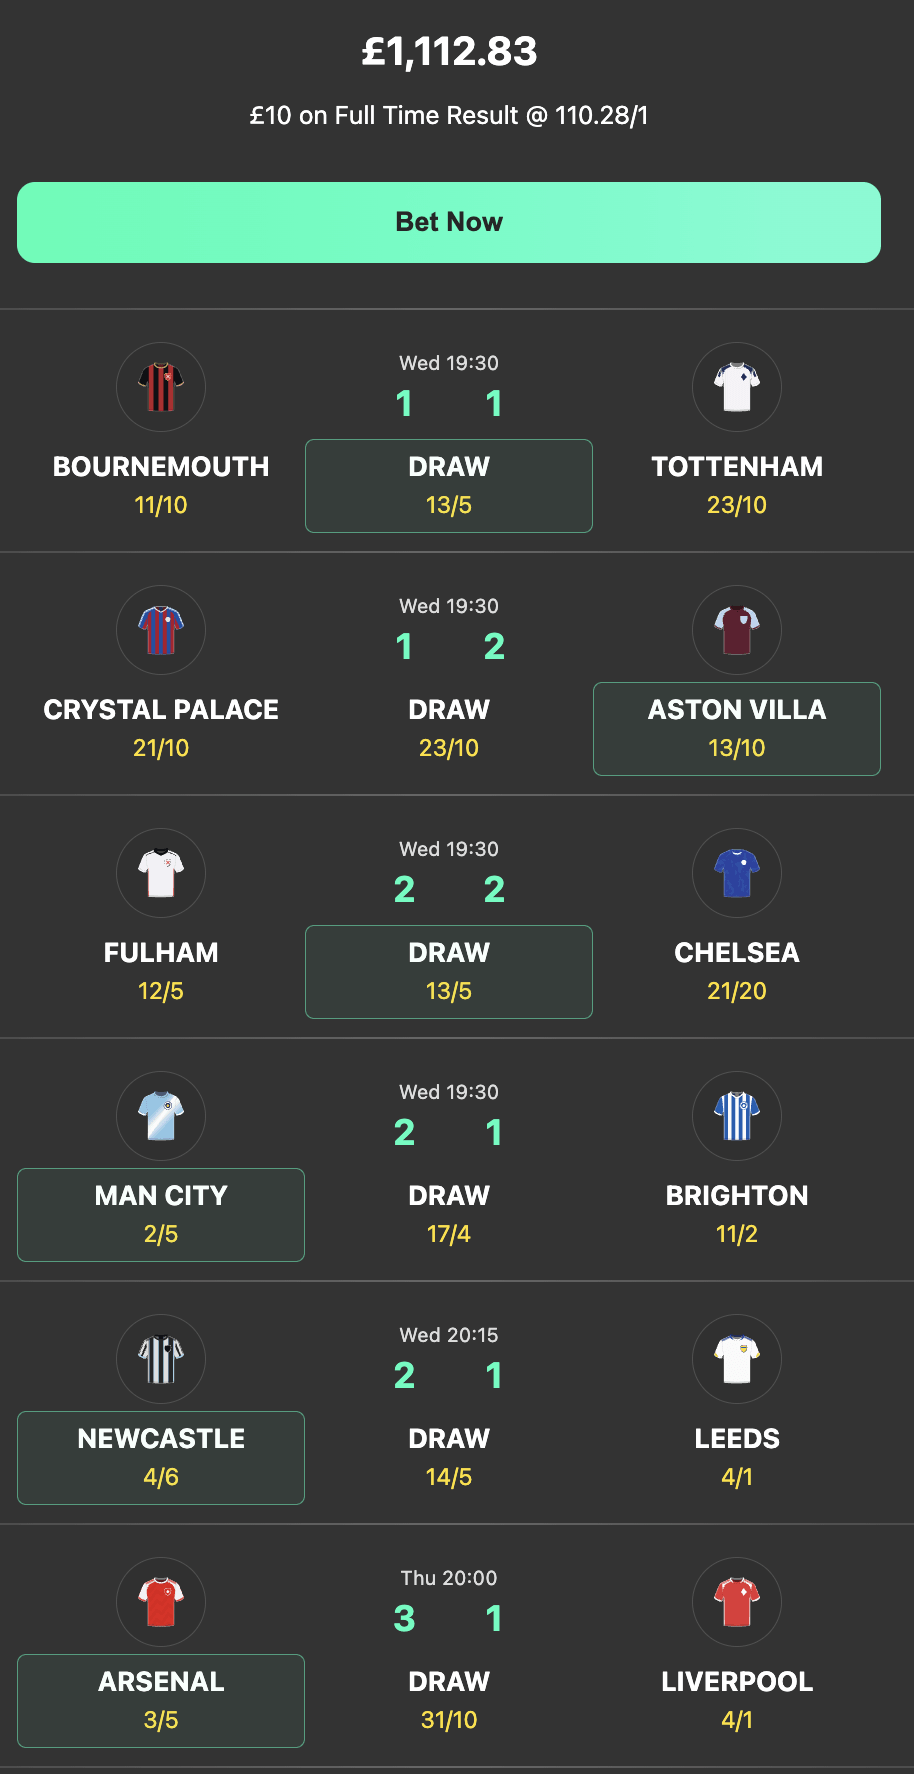Deselect the Man City 2/5 pick

(x=161, y=1215)
